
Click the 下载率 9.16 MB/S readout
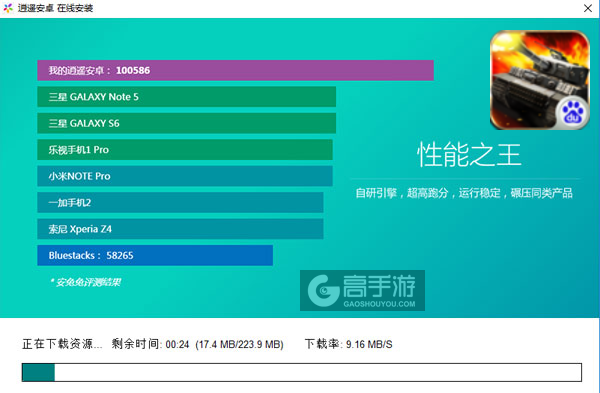point(348,344)
